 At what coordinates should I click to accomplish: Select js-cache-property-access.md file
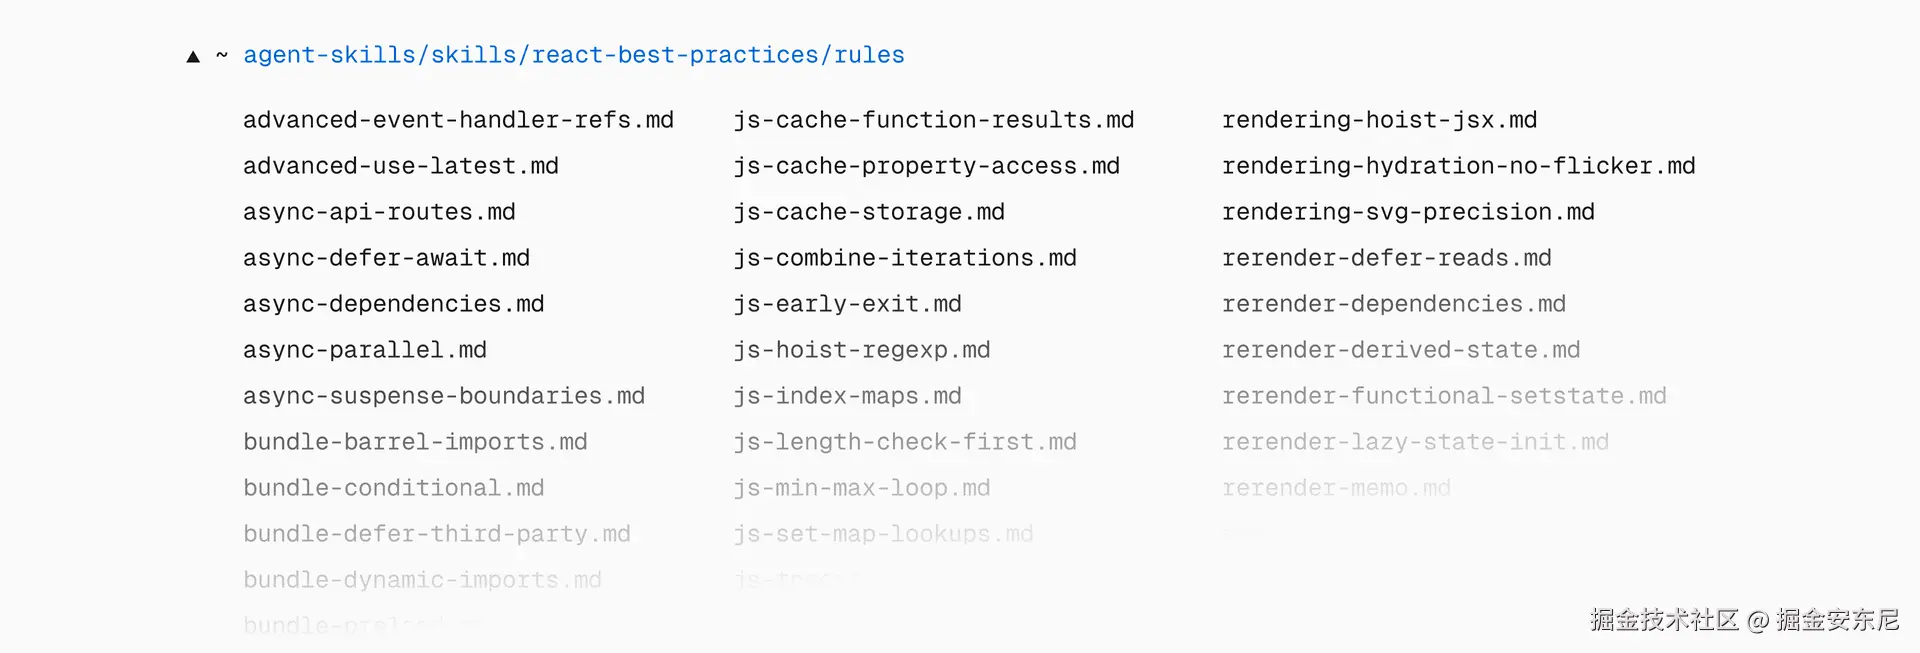(926, 166)
